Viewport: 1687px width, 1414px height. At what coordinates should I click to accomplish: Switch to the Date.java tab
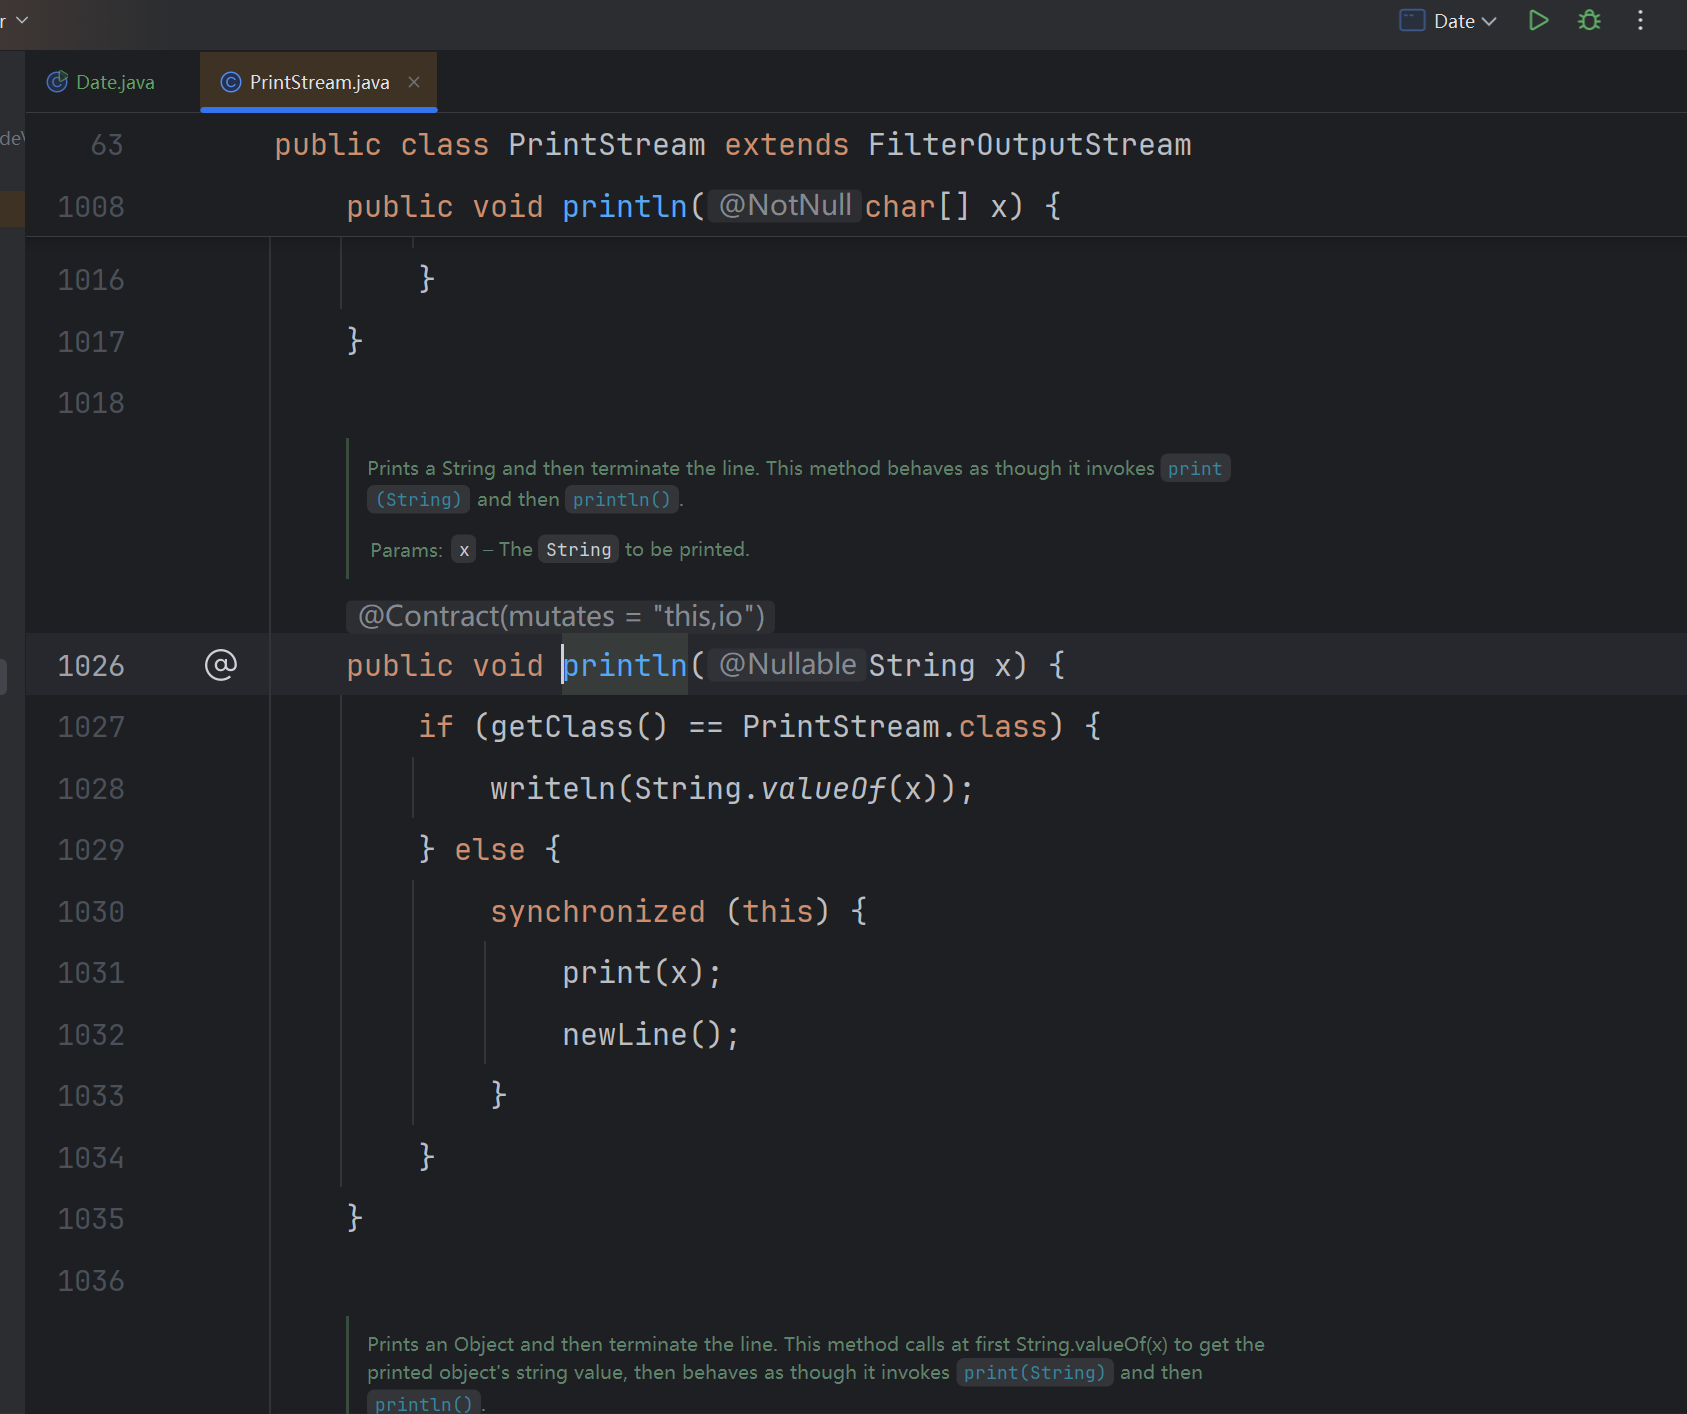(101, 82)
